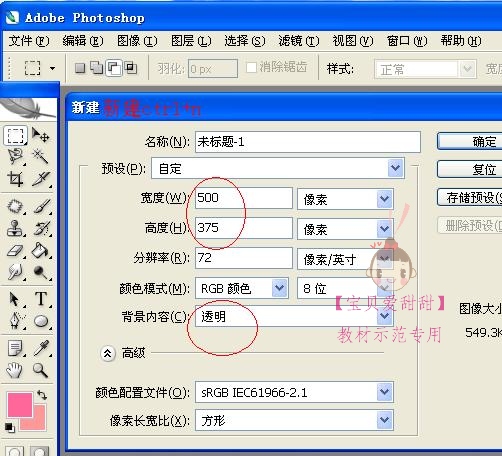502x456 pixels.
Task: Click the 分辨率 resolution field showing 72
Action: coord(244,258)
